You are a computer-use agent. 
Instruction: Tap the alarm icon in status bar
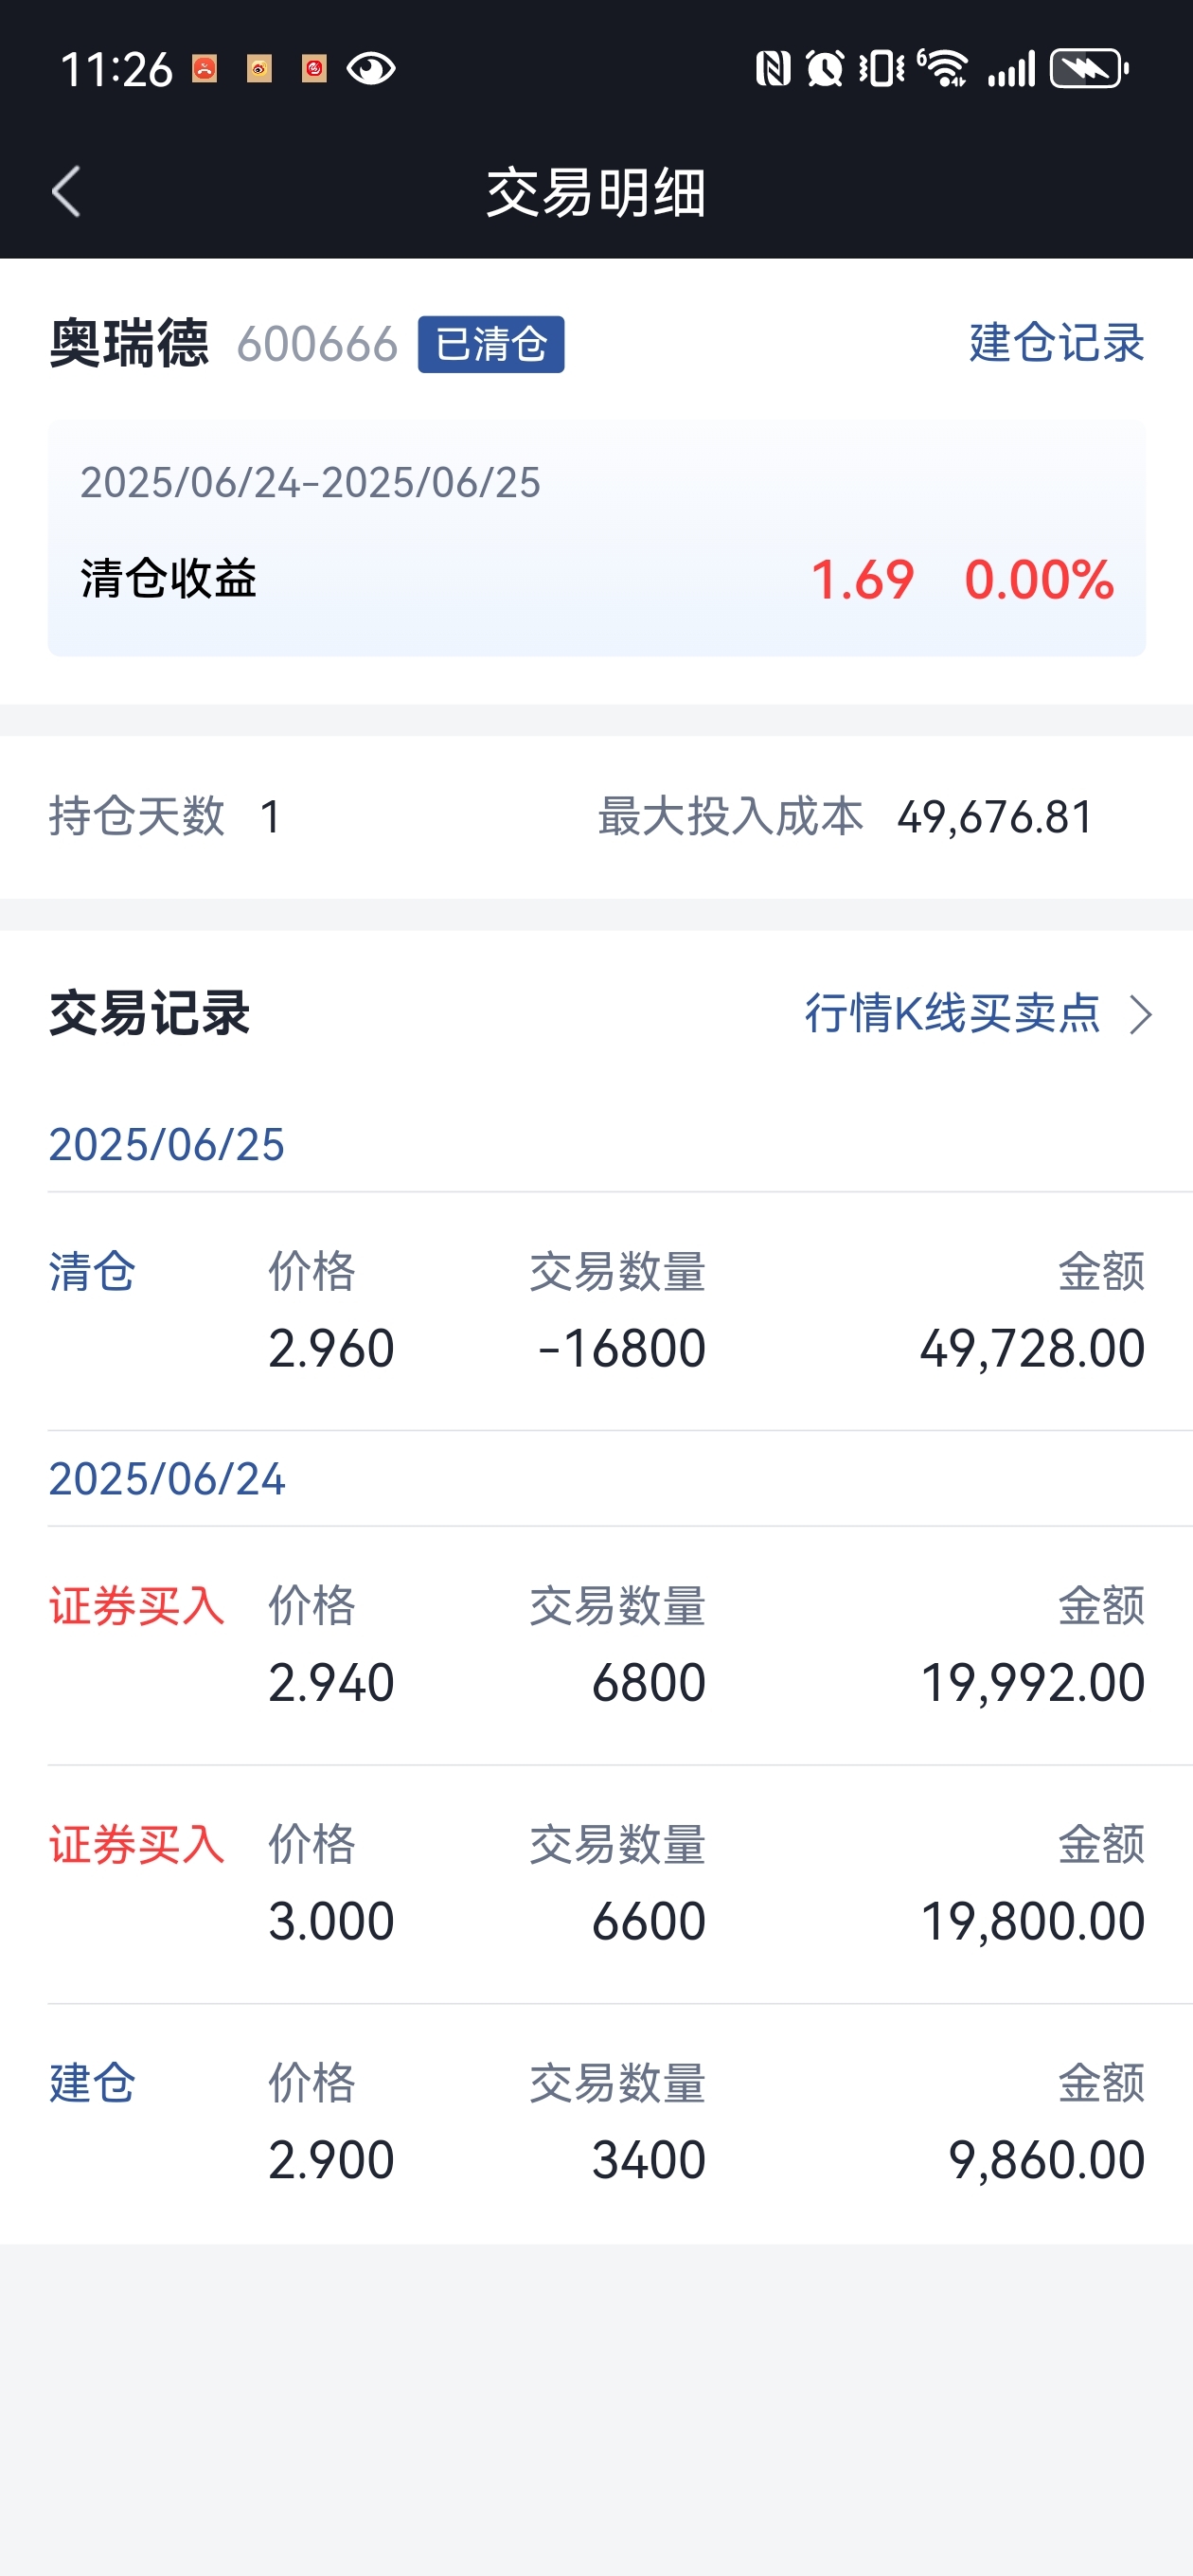825,69
